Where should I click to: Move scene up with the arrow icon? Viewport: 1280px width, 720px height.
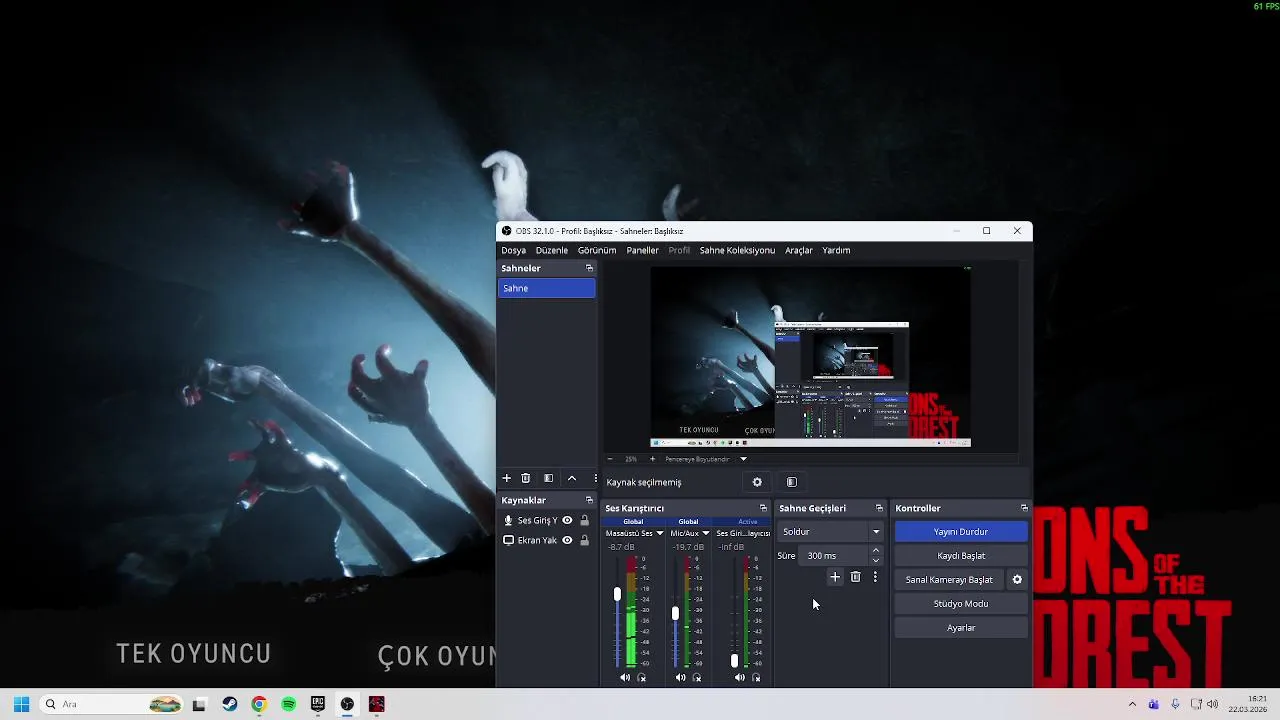[x=572, y=479]
